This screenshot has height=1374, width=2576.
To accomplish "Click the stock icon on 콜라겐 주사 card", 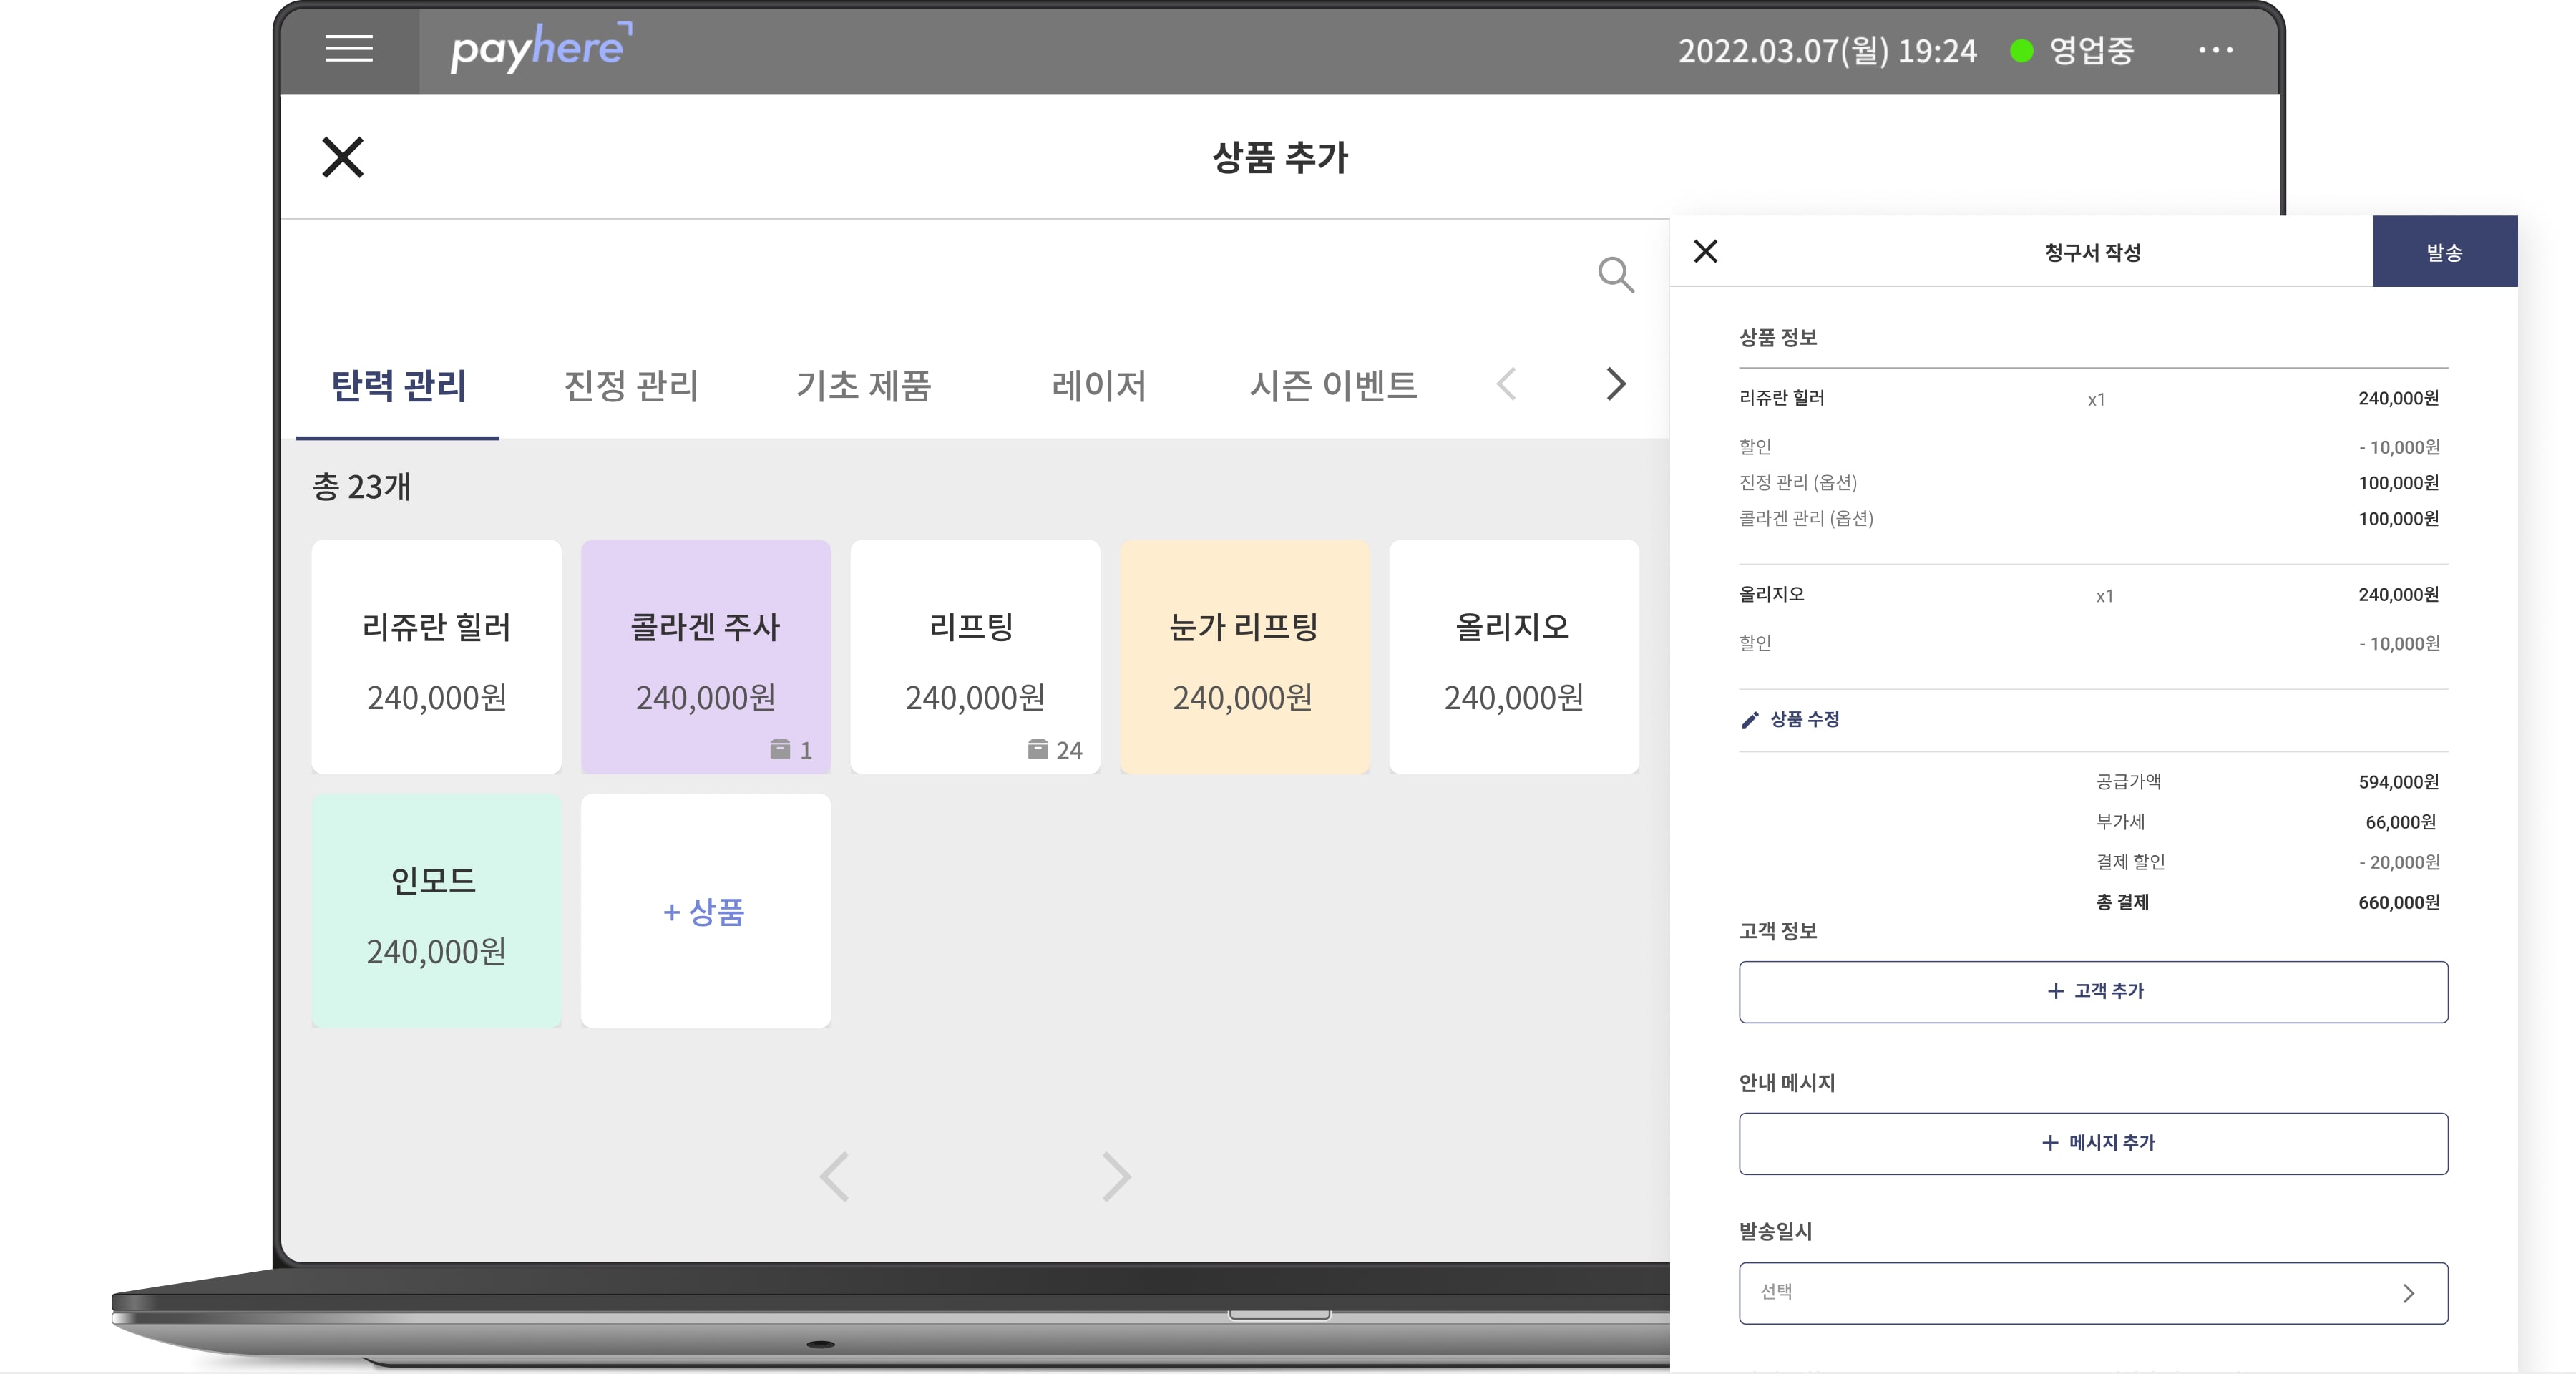I will point(780,749).
